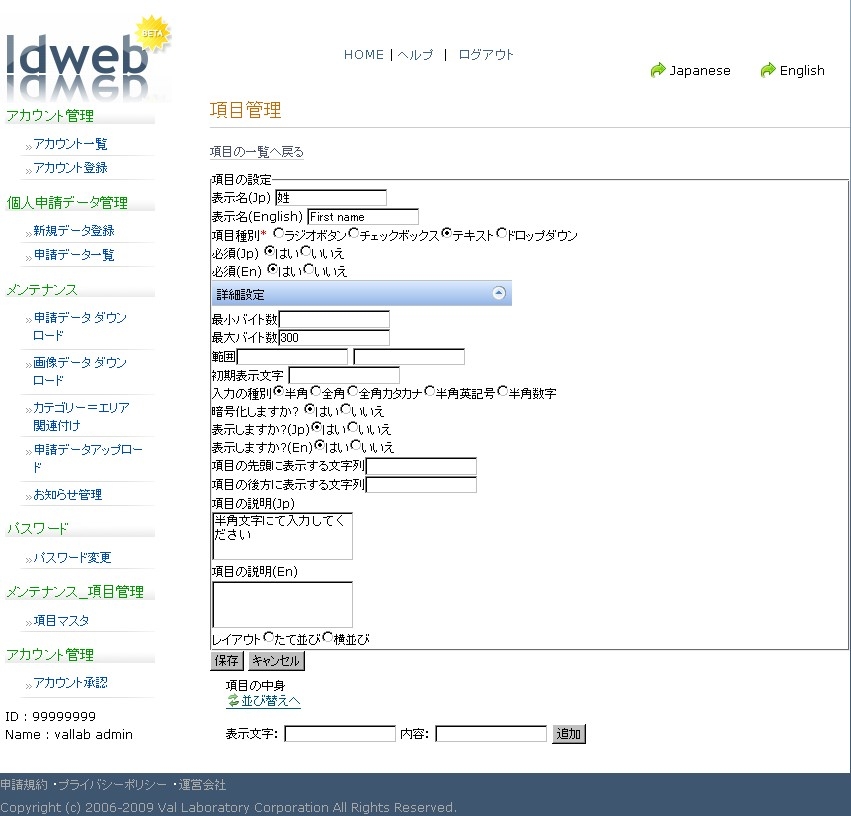This screenshot has height=816, width=851.
Task: Open 画像データ ダウンロード in sidebar
Action: pos(80,371)
